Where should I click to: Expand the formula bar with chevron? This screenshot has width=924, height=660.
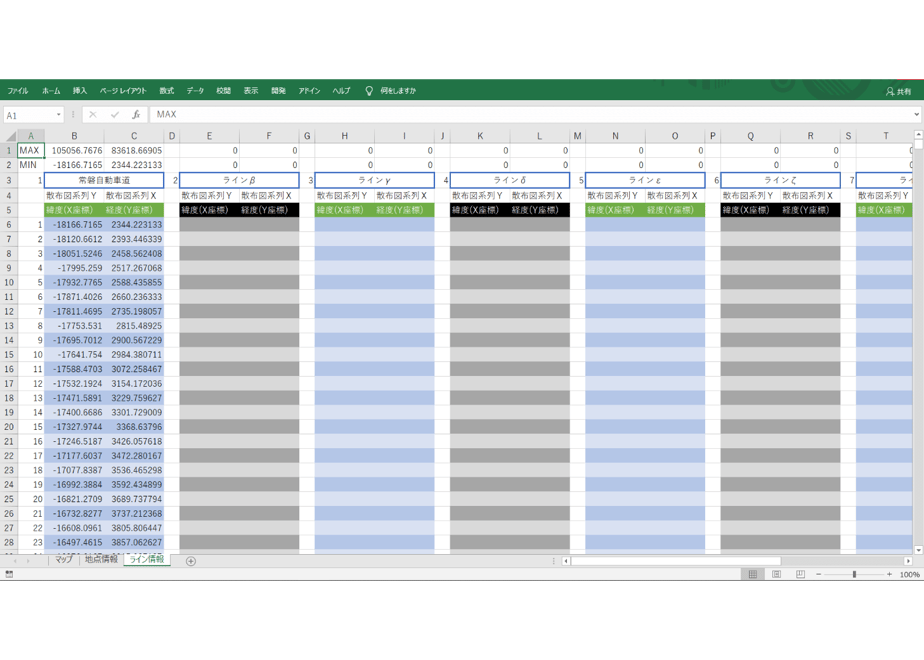pos(916,115)
